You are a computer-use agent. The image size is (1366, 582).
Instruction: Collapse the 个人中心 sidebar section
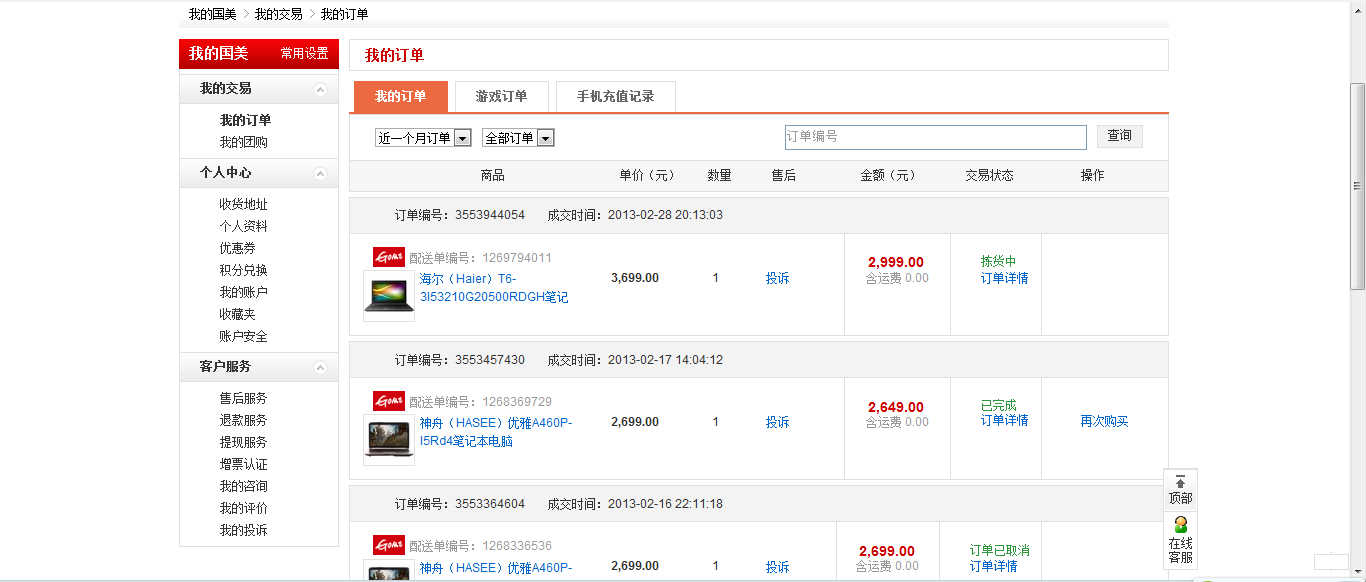[320, 173]
